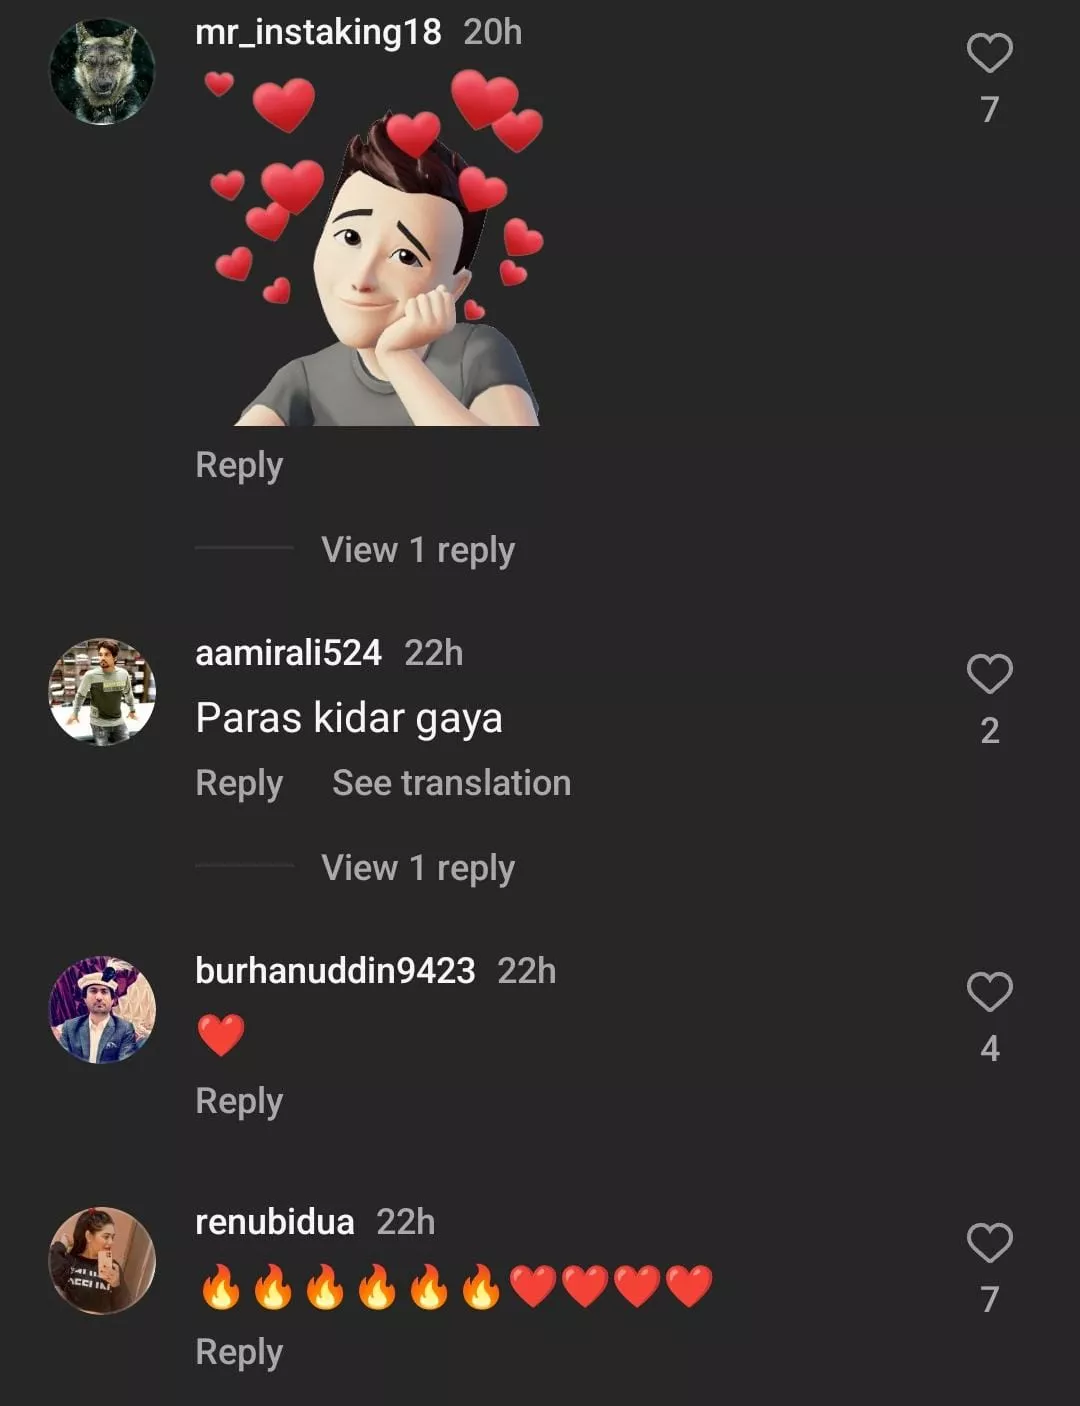
Task: Open the mr_instaking18 username
Action: click(x=318, y=33)
